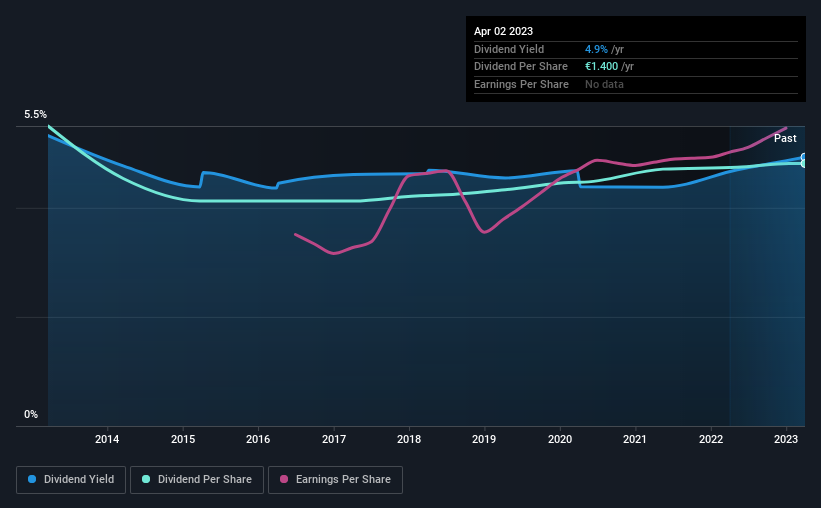
Task: Click the 2022 x-axis label
Action: [711, 439]
